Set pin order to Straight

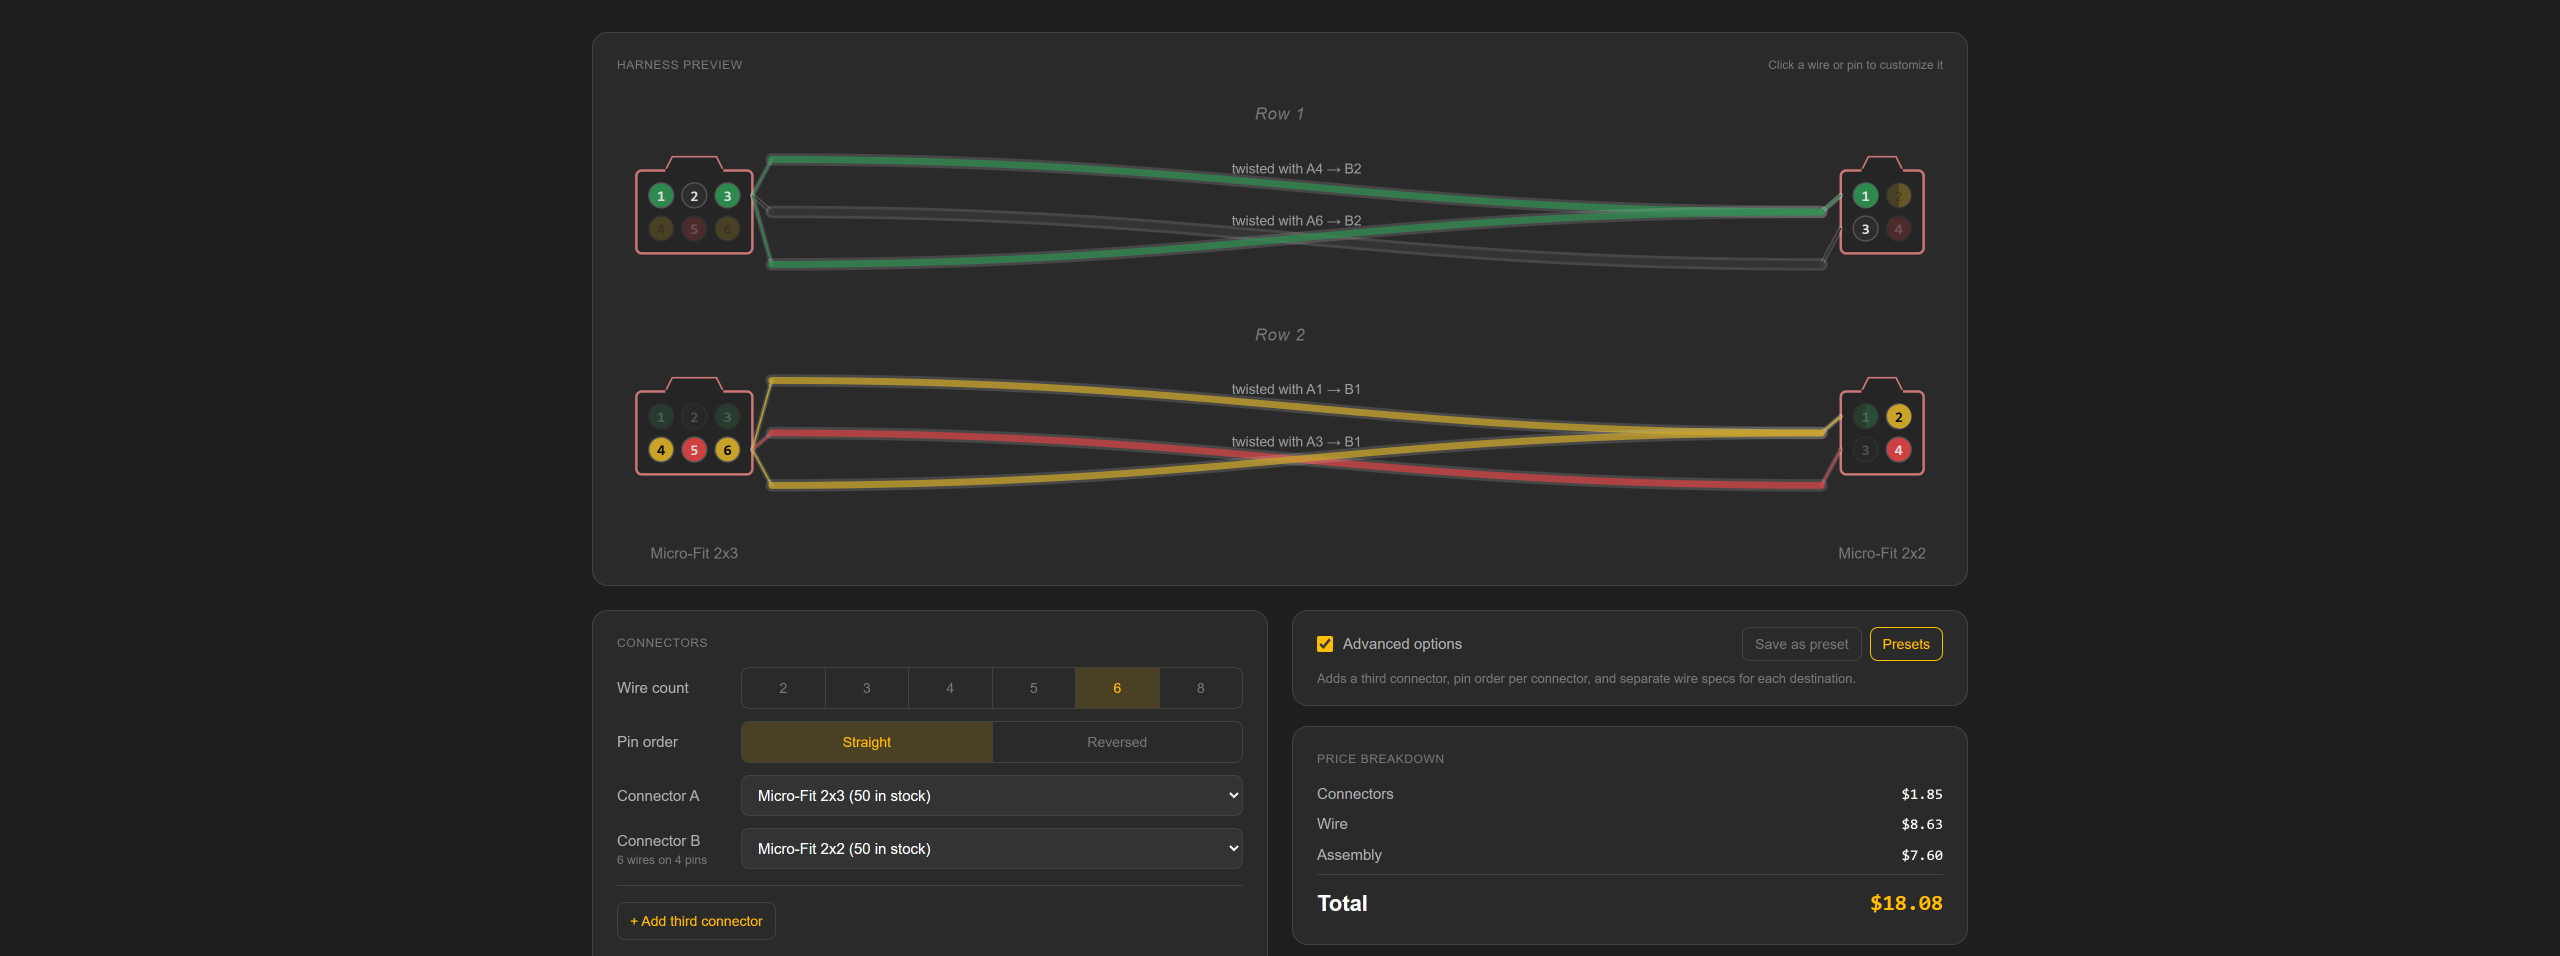click(866, 742)
